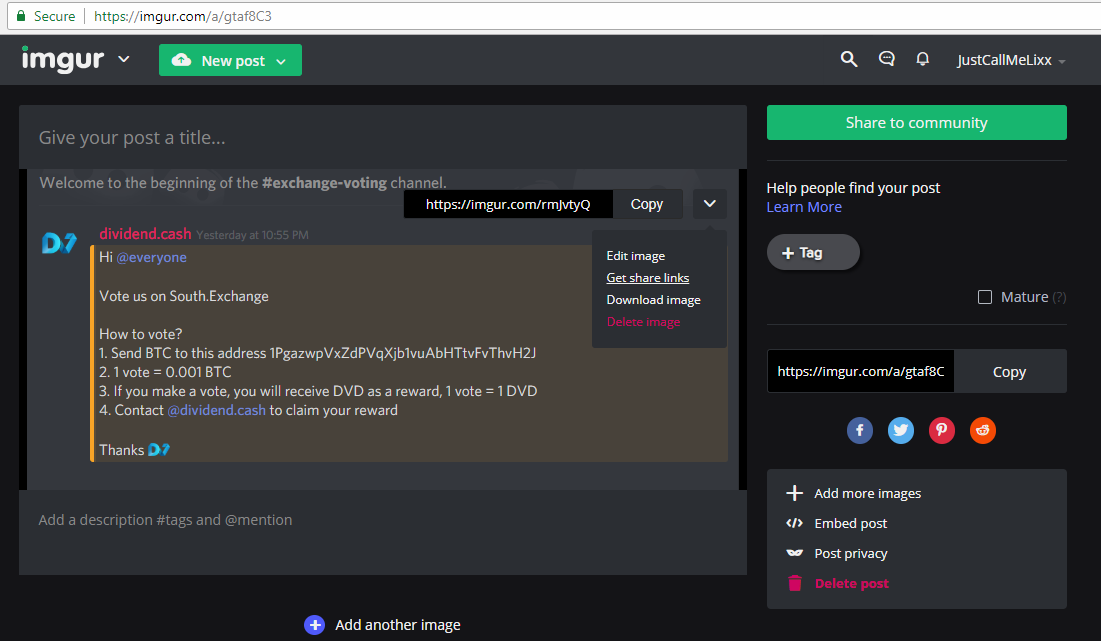1101x641 pixels.
Task: Click the Mature help question mark
Action: [x=1059, y=297]
